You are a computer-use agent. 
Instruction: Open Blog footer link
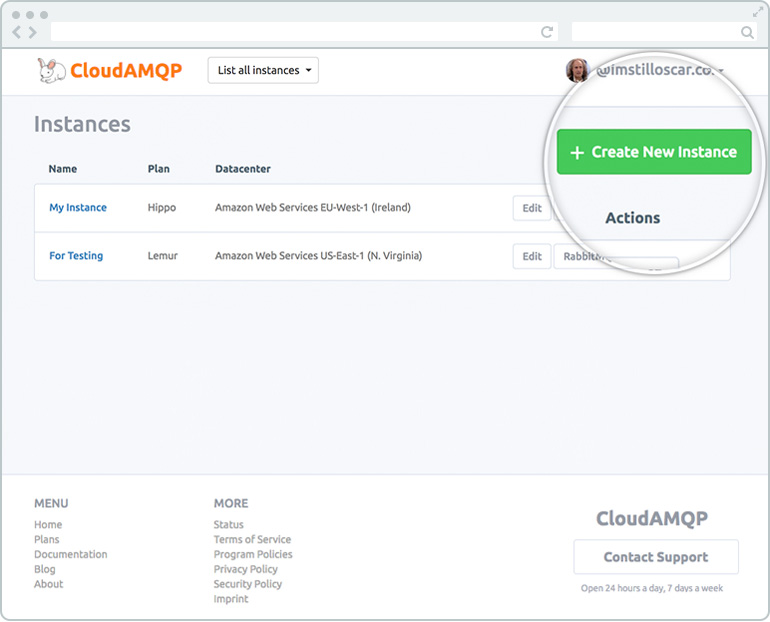[45, 569]
